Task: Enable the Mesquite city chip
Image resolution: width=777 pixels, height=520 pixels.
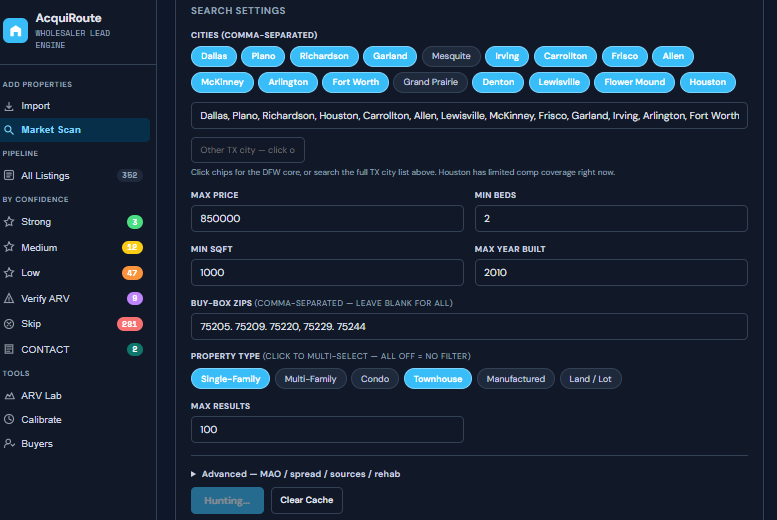Action: 451,56
